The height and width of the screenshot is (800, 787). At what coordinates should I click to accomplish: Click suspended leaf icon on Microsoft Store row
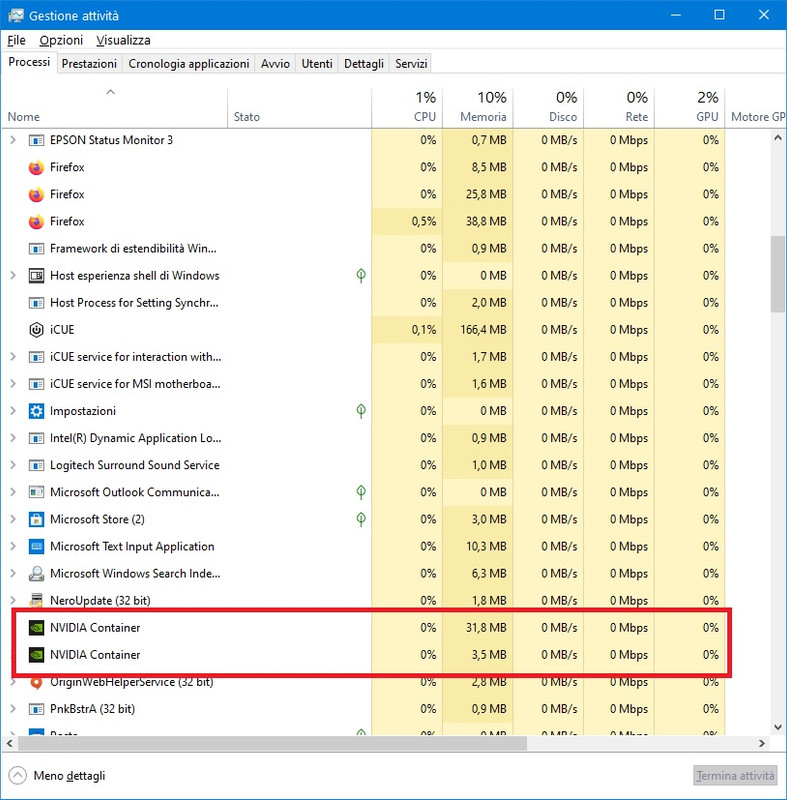361,519
